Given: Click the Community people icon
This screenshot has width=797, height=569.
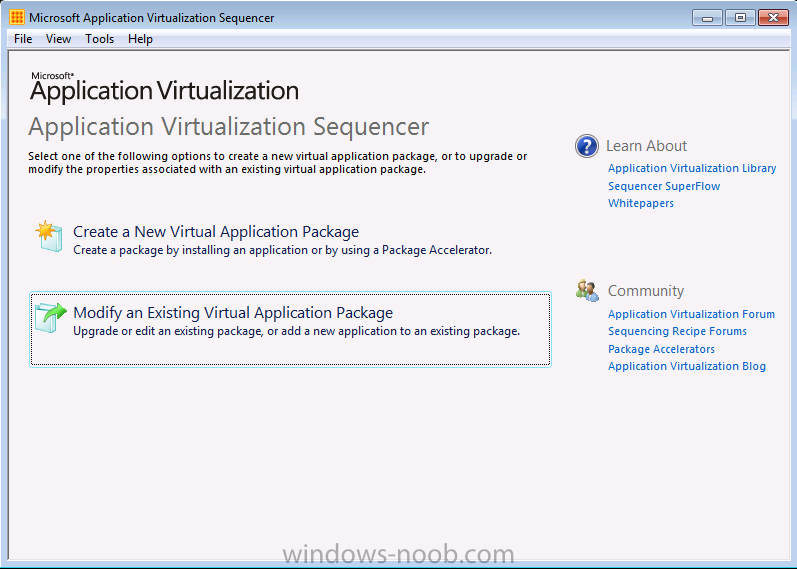Looking at the screenshot, I should (x=587, y=290).
